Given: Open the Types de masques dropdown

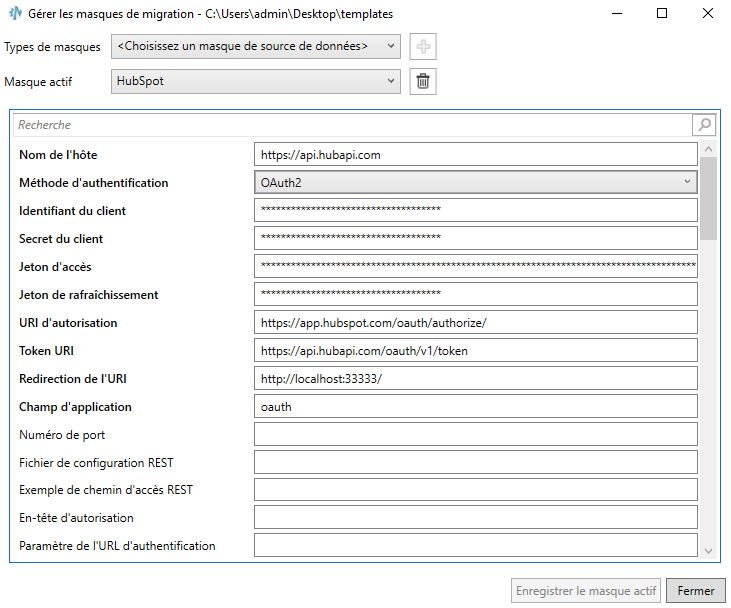Looking at the screenshot, I should click(255, 46).
